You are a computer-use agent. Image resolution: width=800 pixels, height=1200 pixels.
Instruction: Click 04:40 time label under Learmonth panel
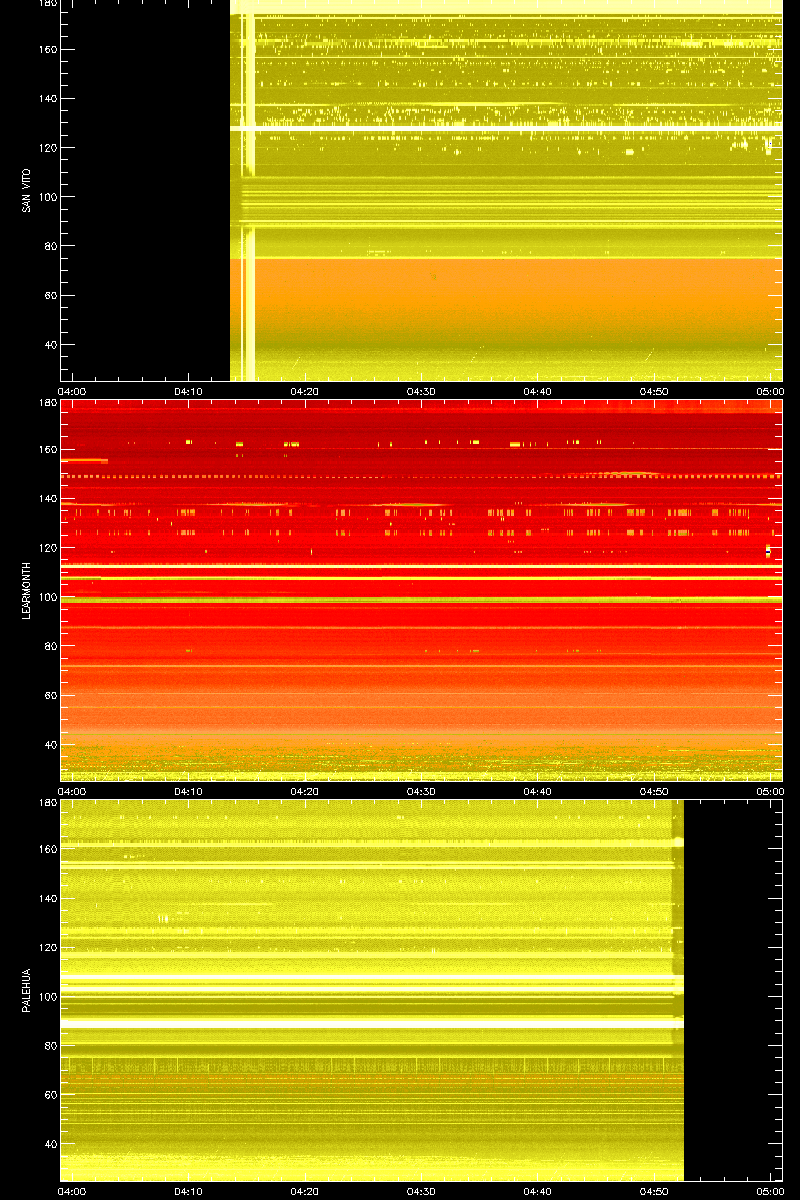(x=538, y=791)
